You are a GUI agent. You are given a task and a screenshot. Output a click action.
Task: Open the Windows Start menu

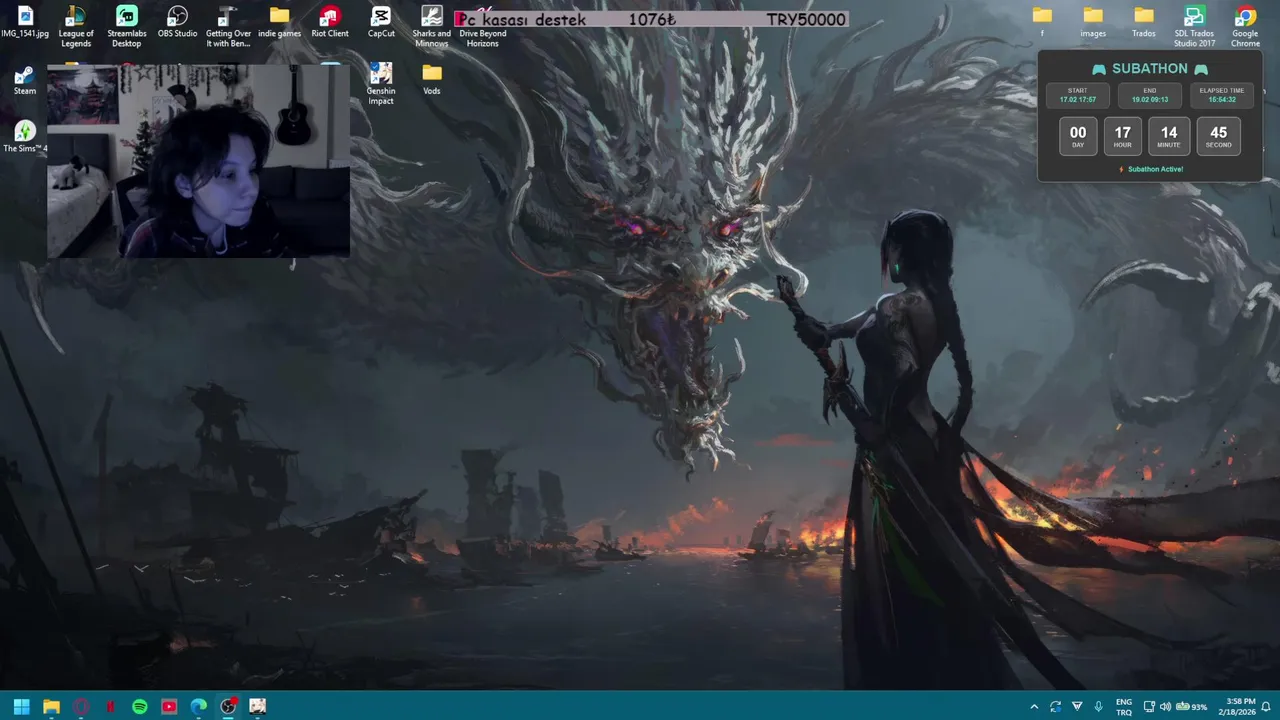pyautogui.click(x=21, y=706)
